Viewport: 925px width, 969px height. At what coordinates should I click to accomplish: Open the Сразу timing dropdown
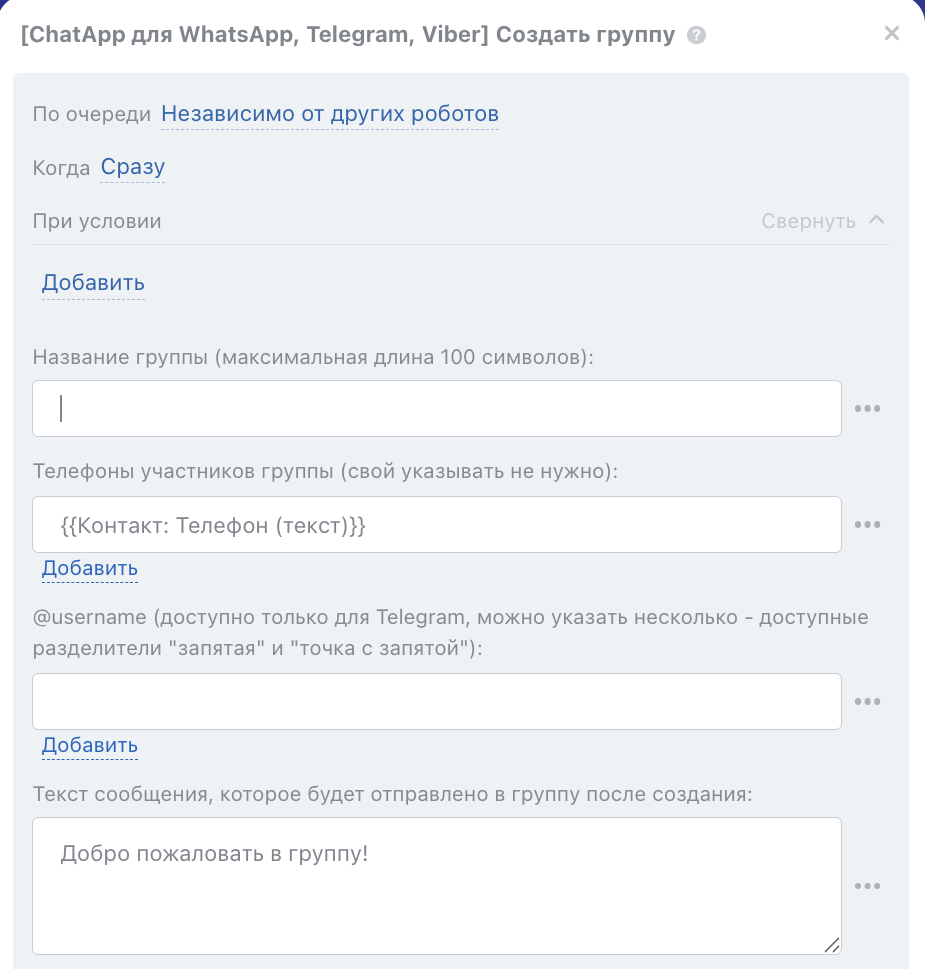coord(132,167)
